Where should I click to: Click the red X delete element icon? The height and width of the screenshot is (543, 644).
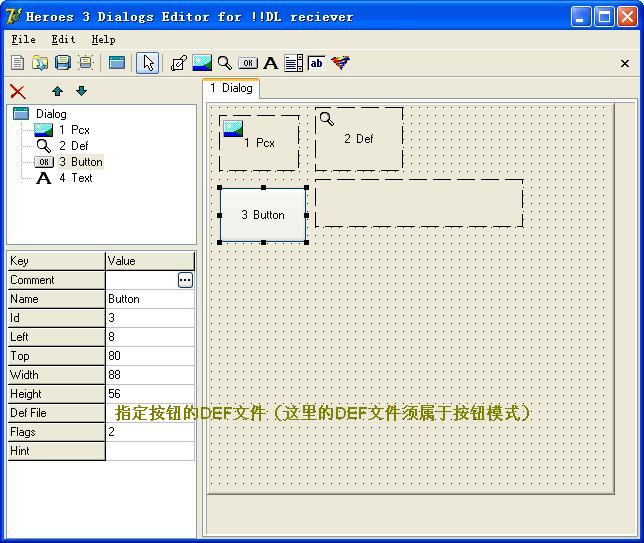tap(17, 91)
